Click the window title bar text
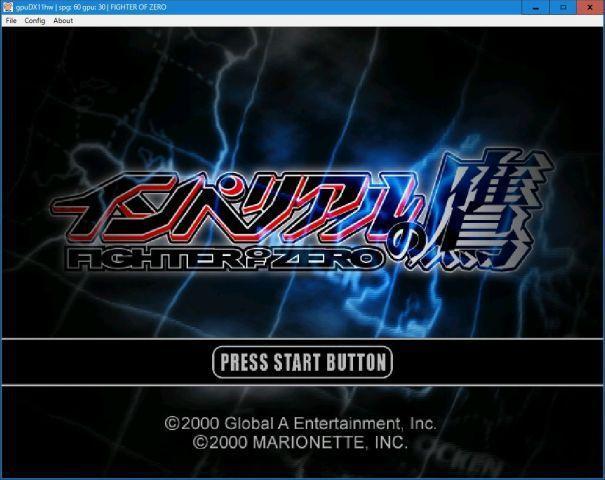Viewport: 605px width, 480px height. pos(91,7)
